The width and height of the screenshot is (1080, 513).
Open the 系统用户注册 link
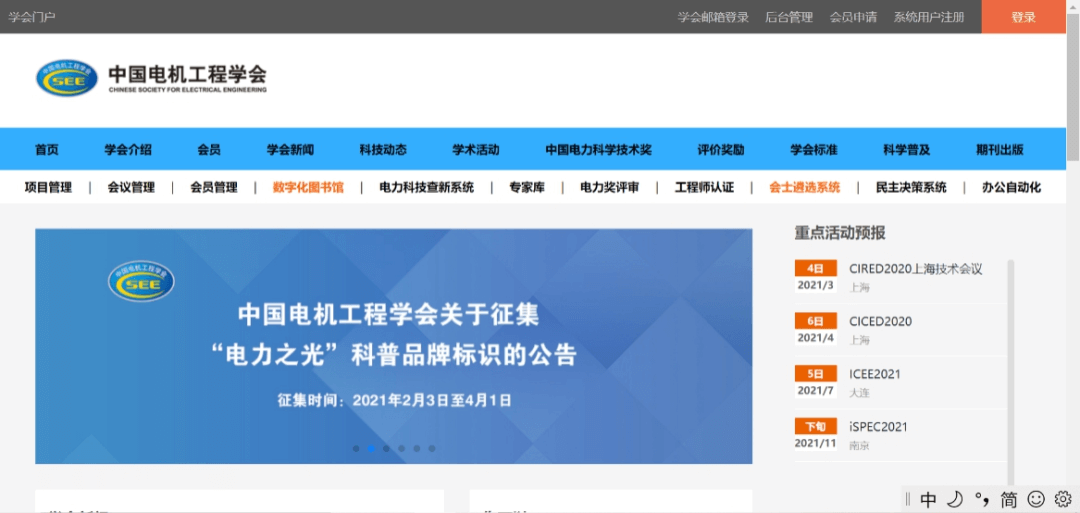[x=929, y=17]
